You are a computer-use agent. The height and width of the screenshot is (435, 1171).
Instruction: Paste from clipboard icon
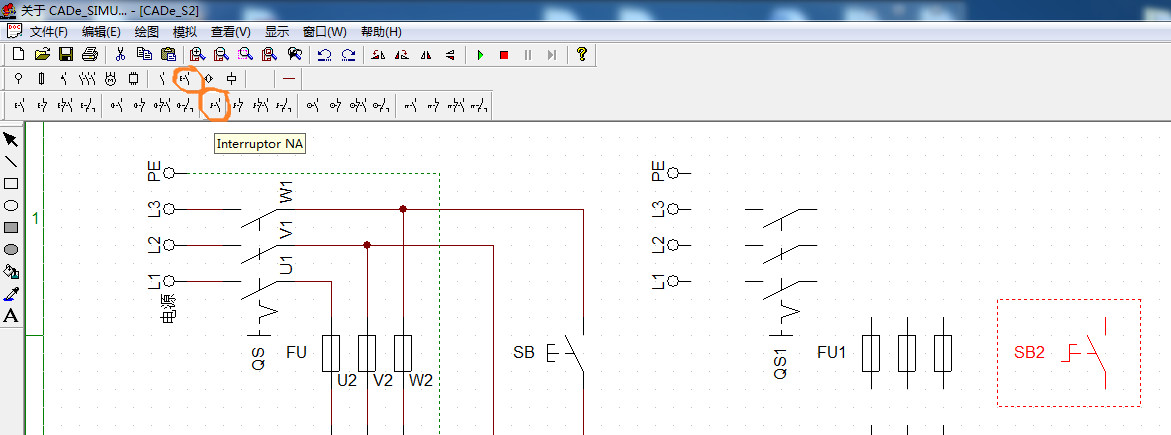169,55
